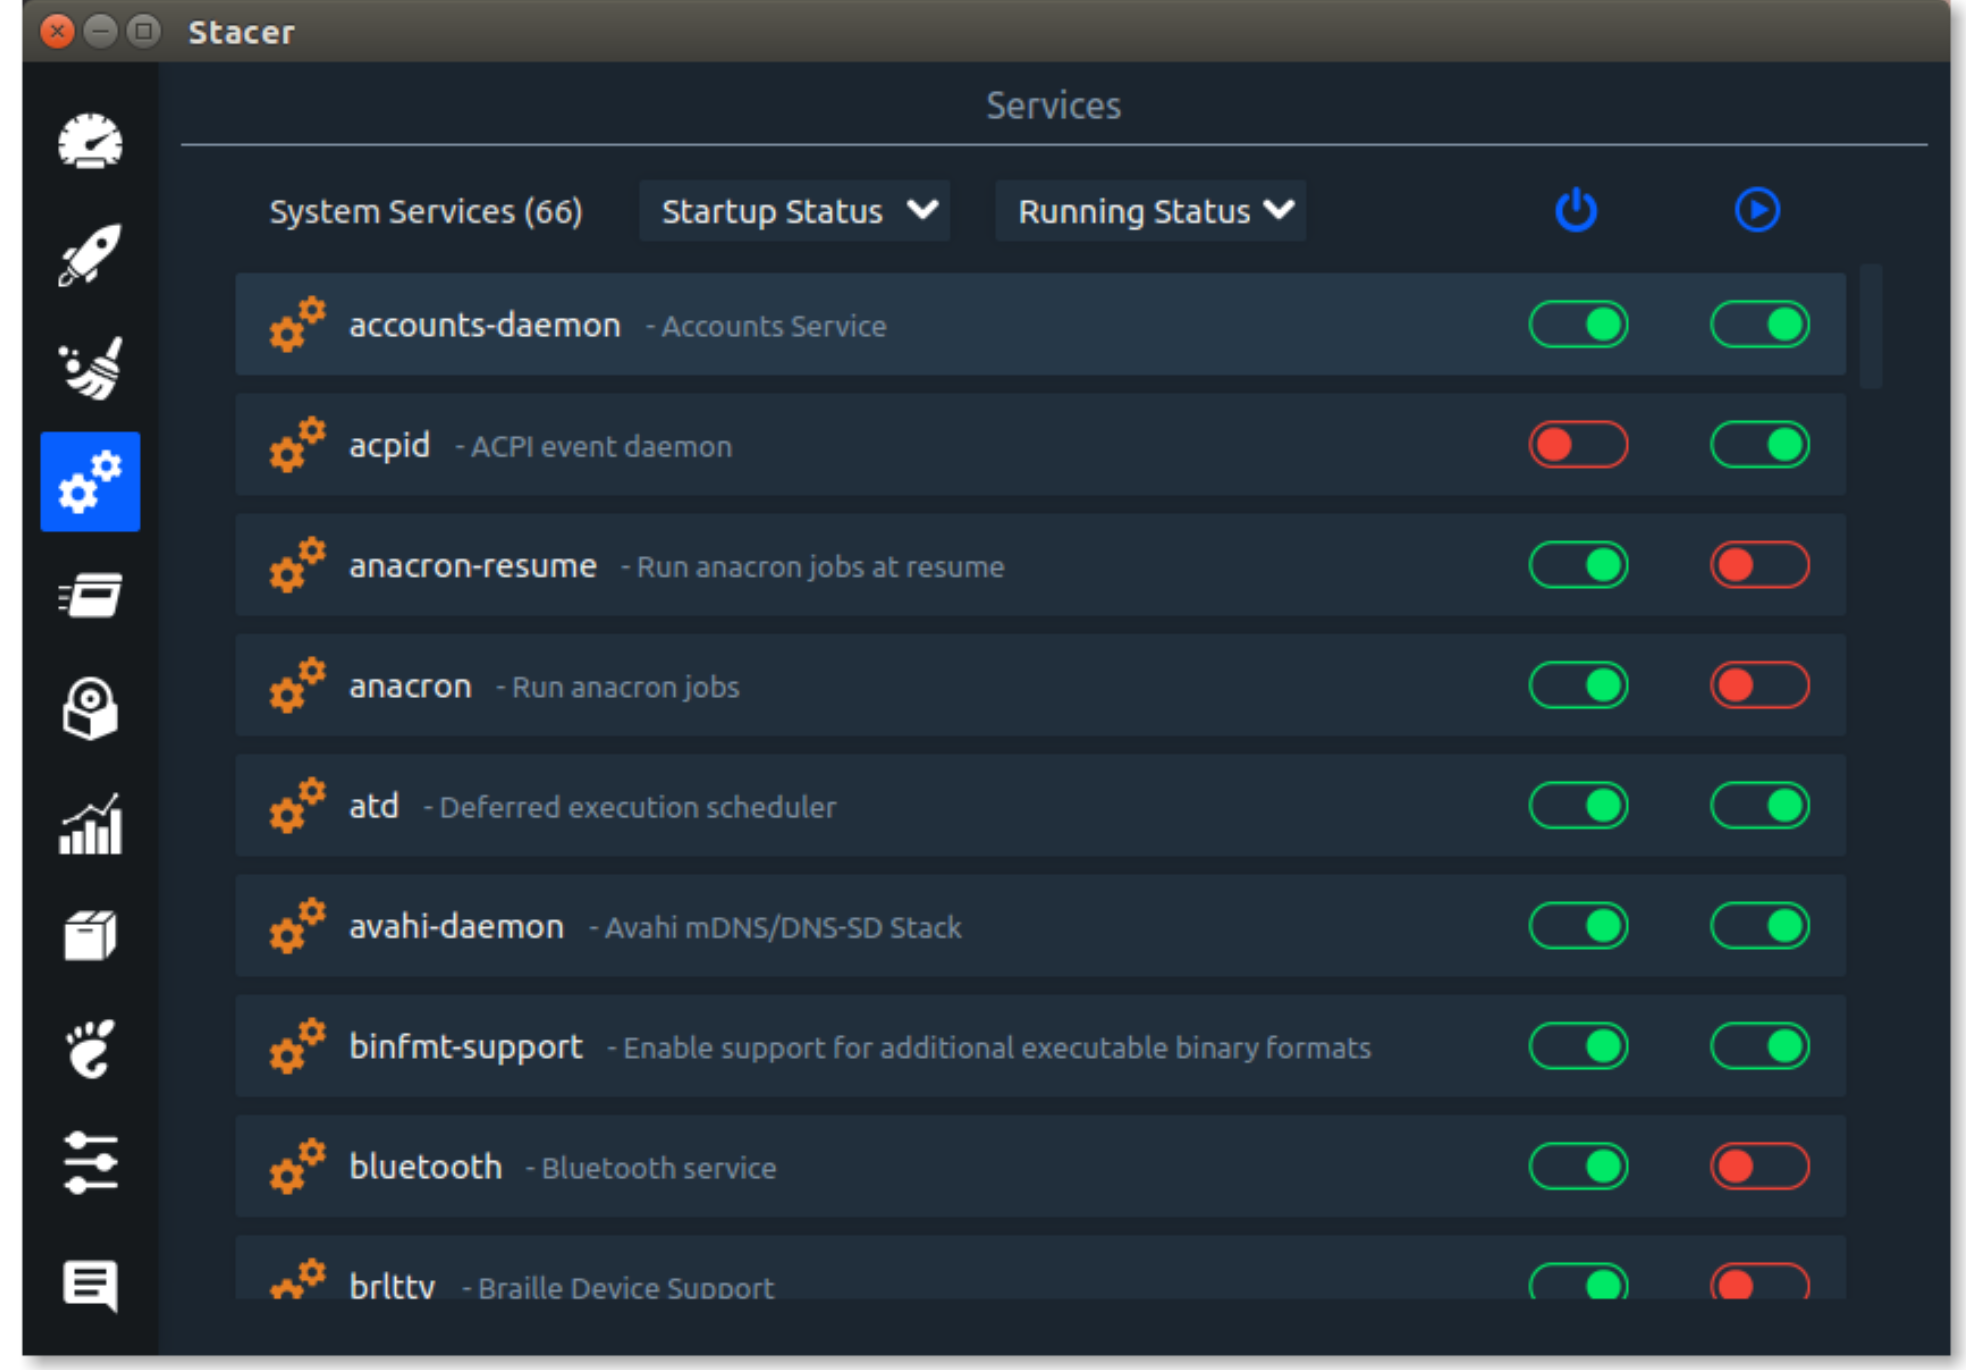This screenshot has height=1370, width=1966.
Task: Click System Services (66) label
Action: pos(426,212)
